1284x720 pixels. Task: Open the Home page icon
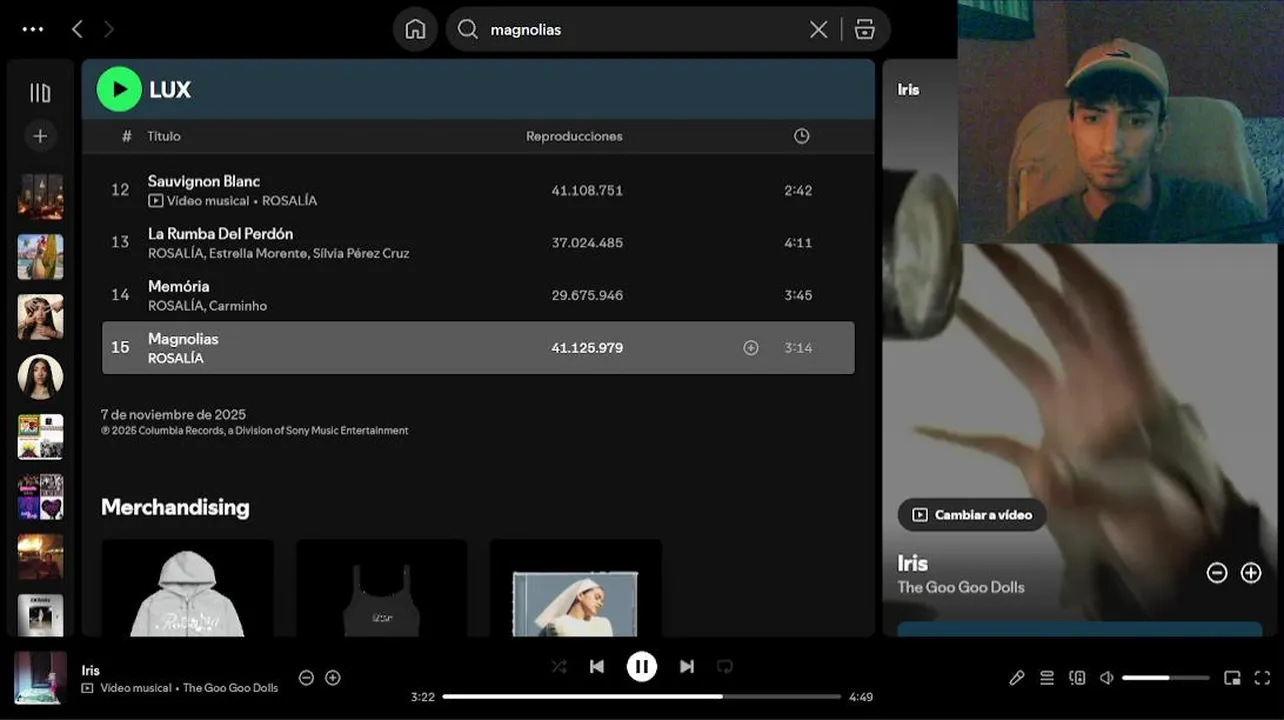click(415, 29)
